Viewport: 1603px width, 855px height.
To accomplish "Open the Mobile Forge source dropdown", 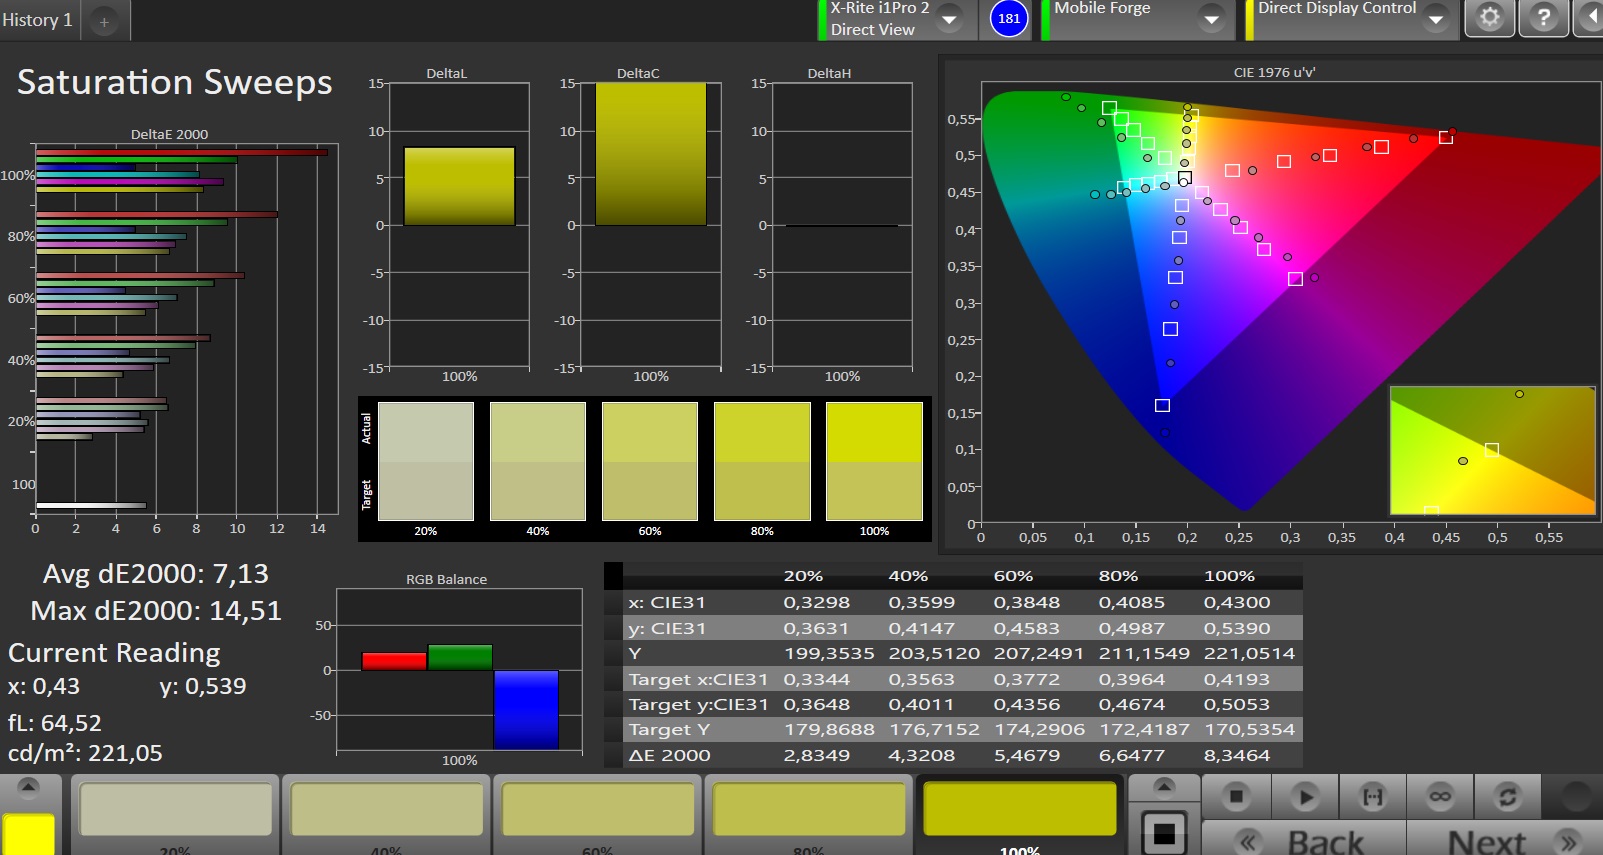I will tap(1211, 19).
